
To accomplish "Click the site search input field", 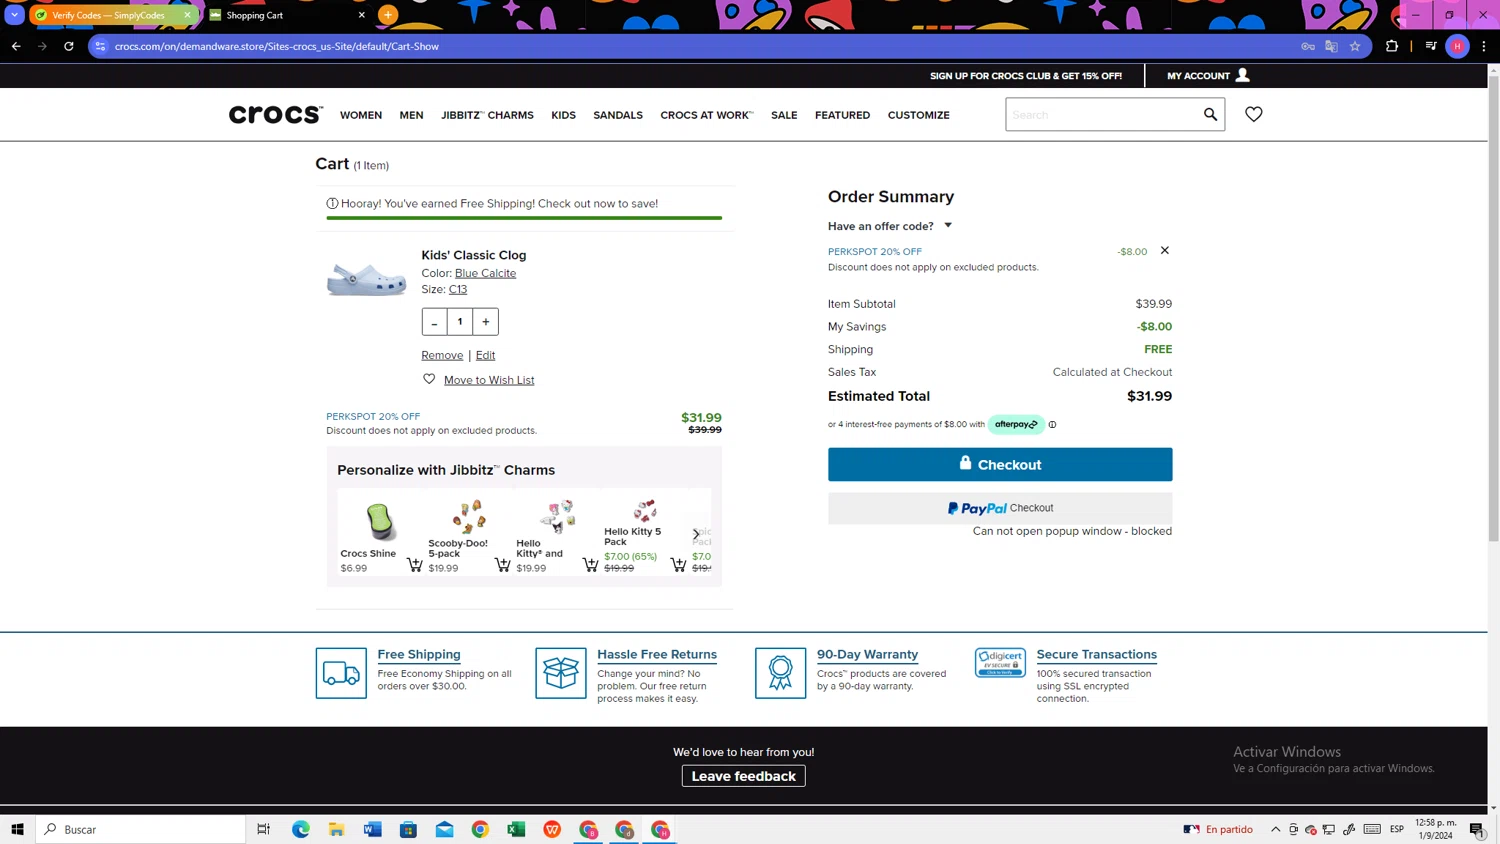I will (1103, 115).
